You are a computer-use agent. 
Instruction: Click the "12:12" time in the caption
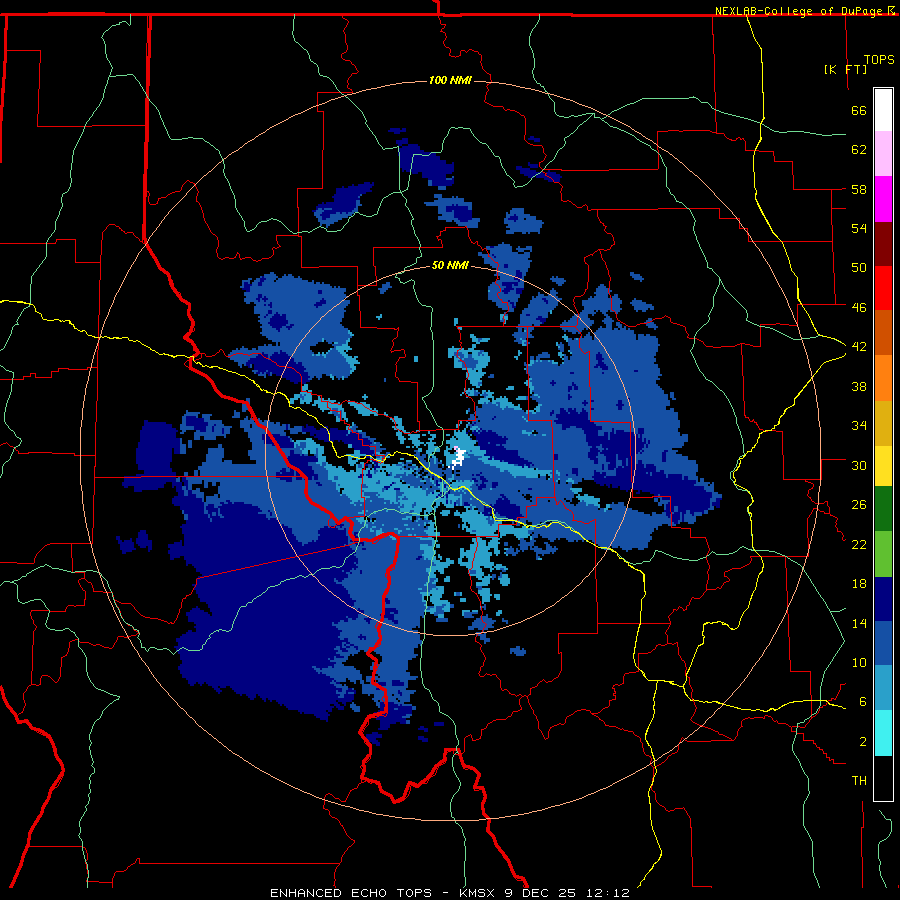(x=607, y=893)
